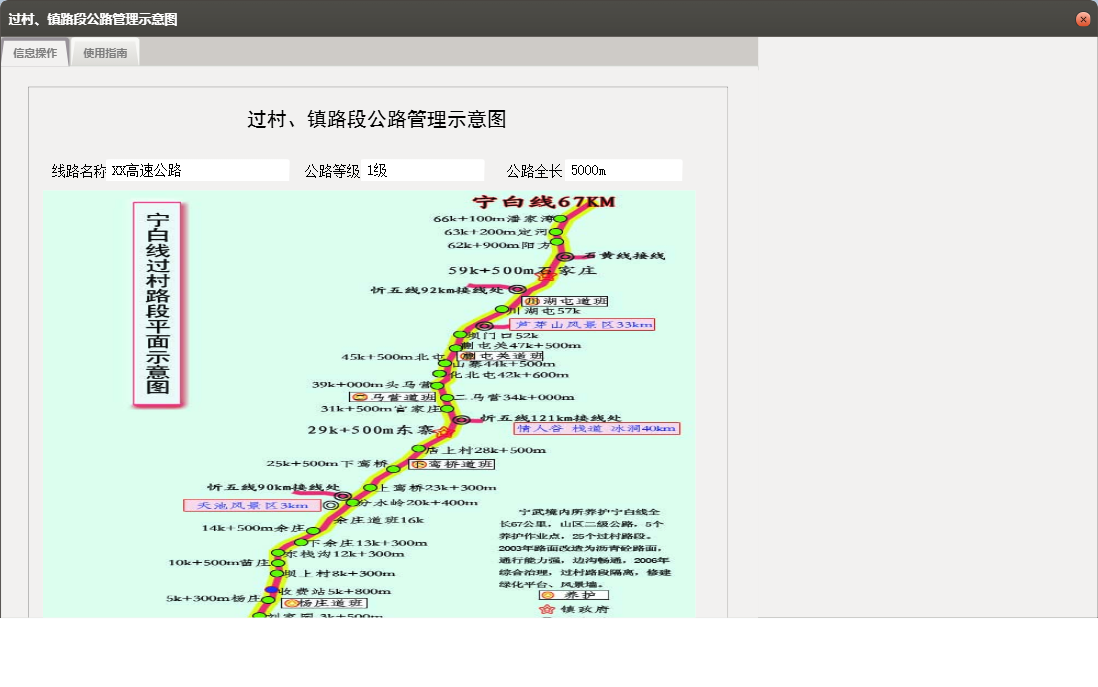Click the 天池风景区3km scenic label

tap(250, 504)
